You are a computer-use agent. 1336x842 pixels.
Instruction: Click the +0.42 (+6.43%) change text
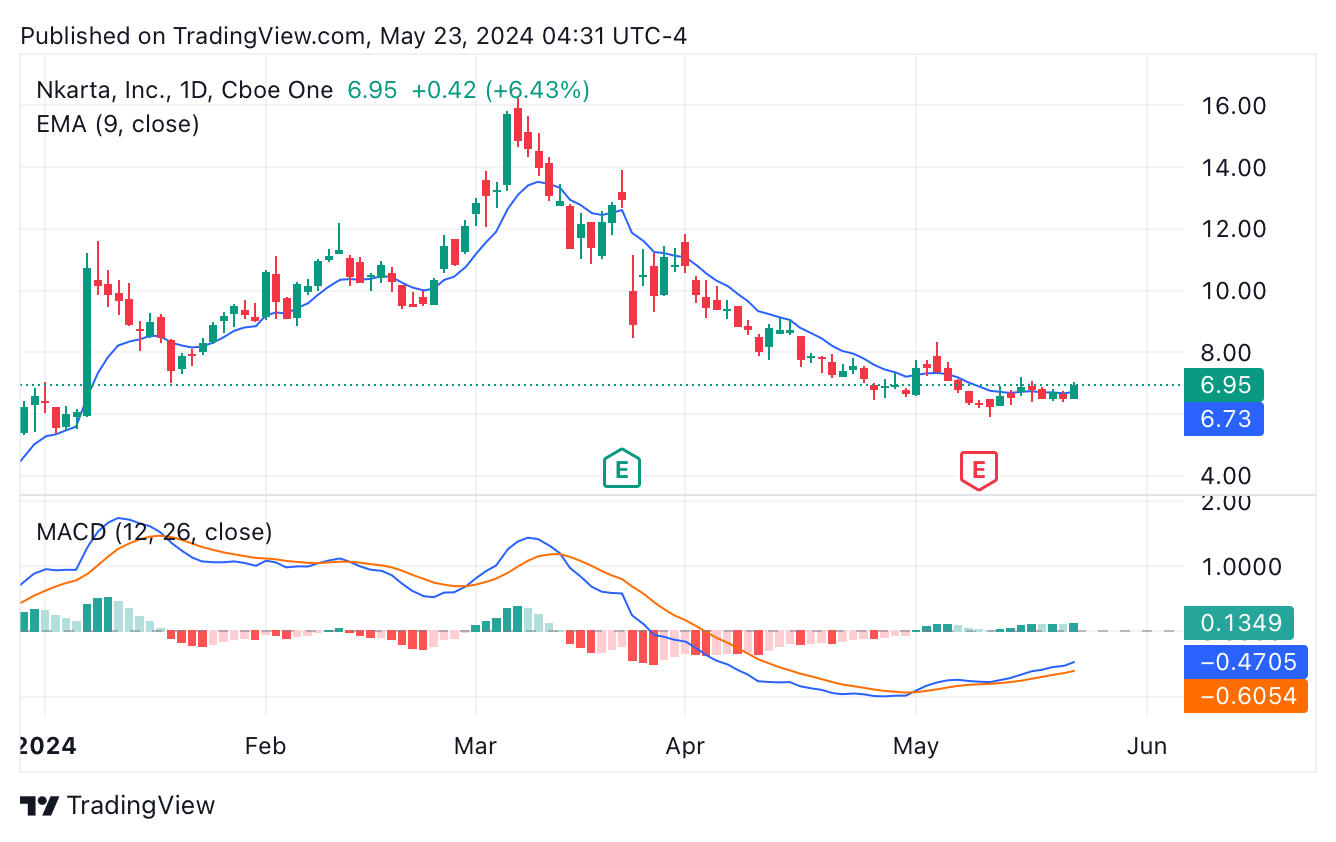coord(501,90)
